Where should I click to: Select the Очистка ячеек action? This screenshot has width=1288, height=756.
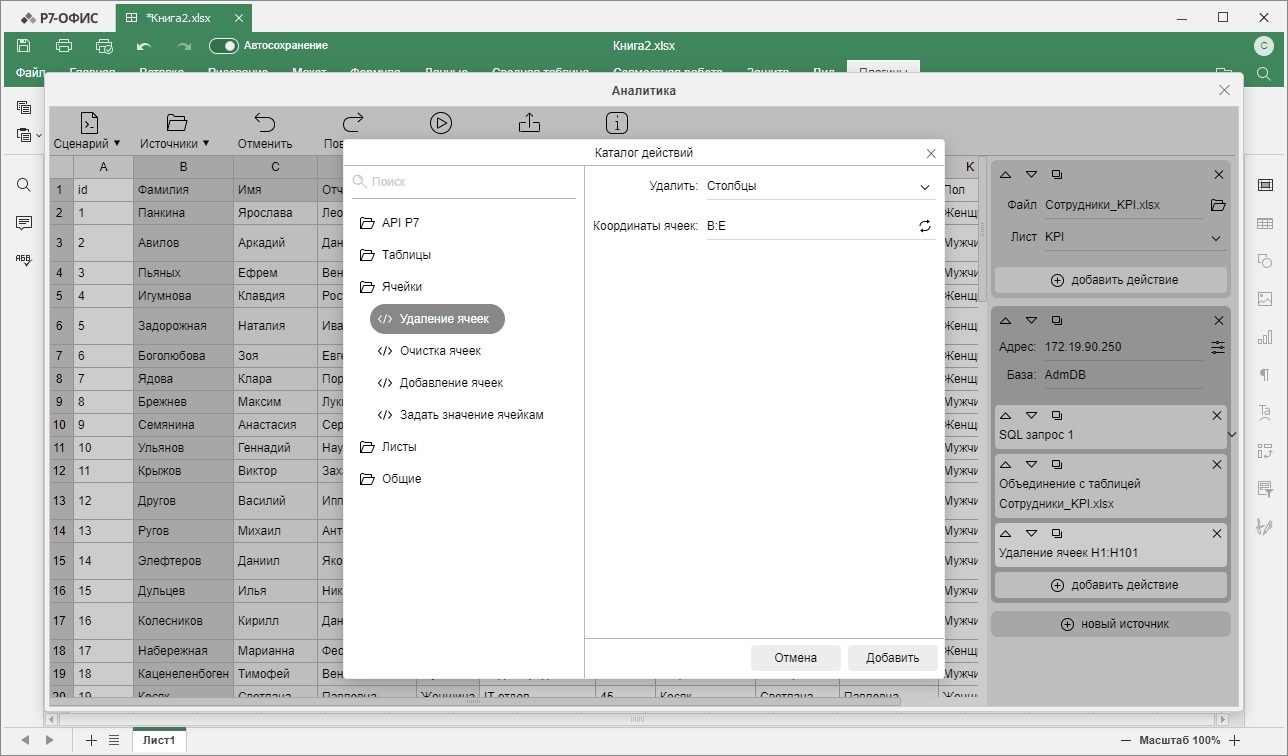(x=429, y=351)
